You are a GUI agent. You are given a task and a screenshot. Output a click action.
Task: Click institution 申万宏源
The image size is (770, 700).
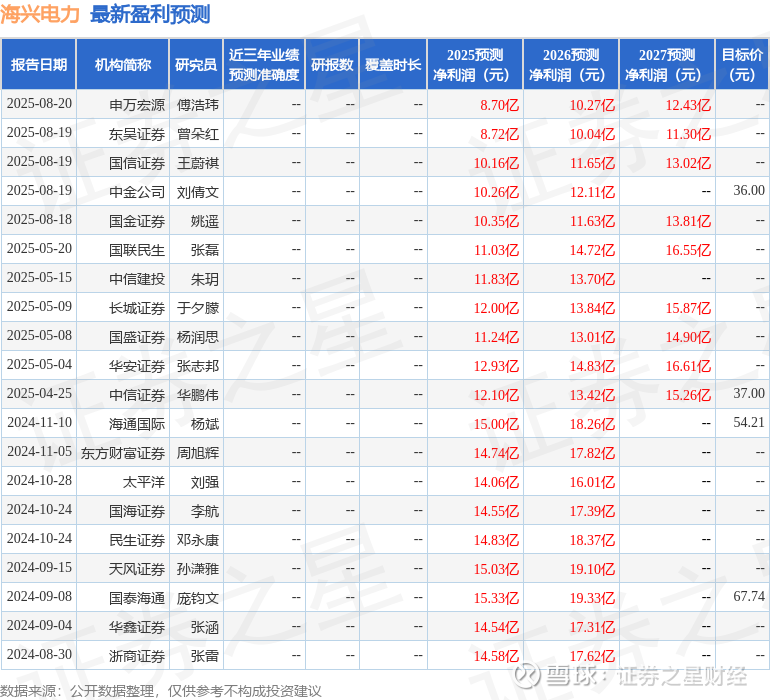coord(137,105)
